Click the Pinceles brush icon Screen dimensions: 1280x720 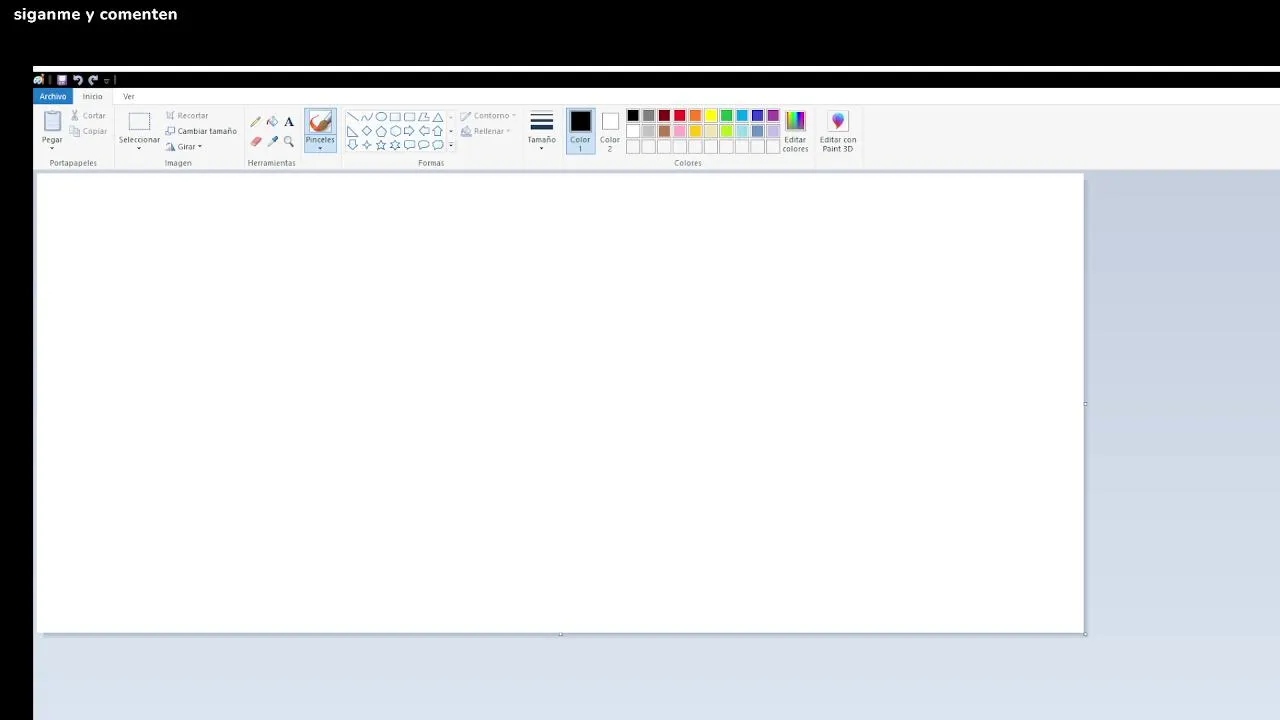point(320,122)
